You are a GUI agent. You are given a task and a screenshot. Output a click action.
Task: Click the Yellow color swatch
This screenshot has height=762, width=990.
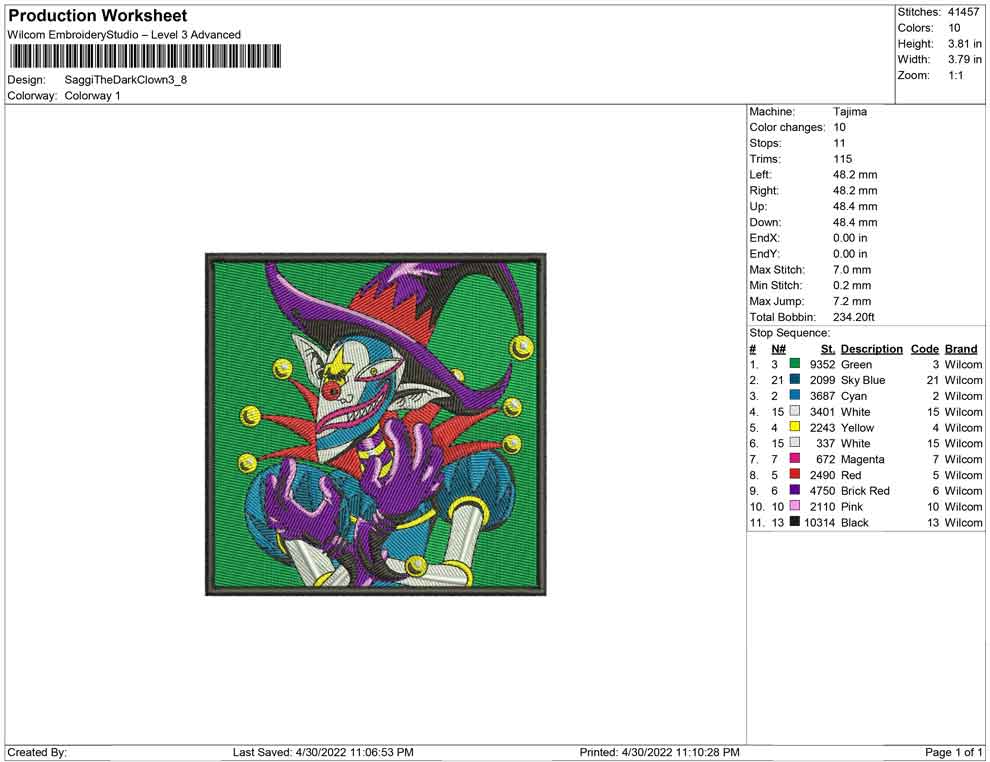[x=794, y=427]
